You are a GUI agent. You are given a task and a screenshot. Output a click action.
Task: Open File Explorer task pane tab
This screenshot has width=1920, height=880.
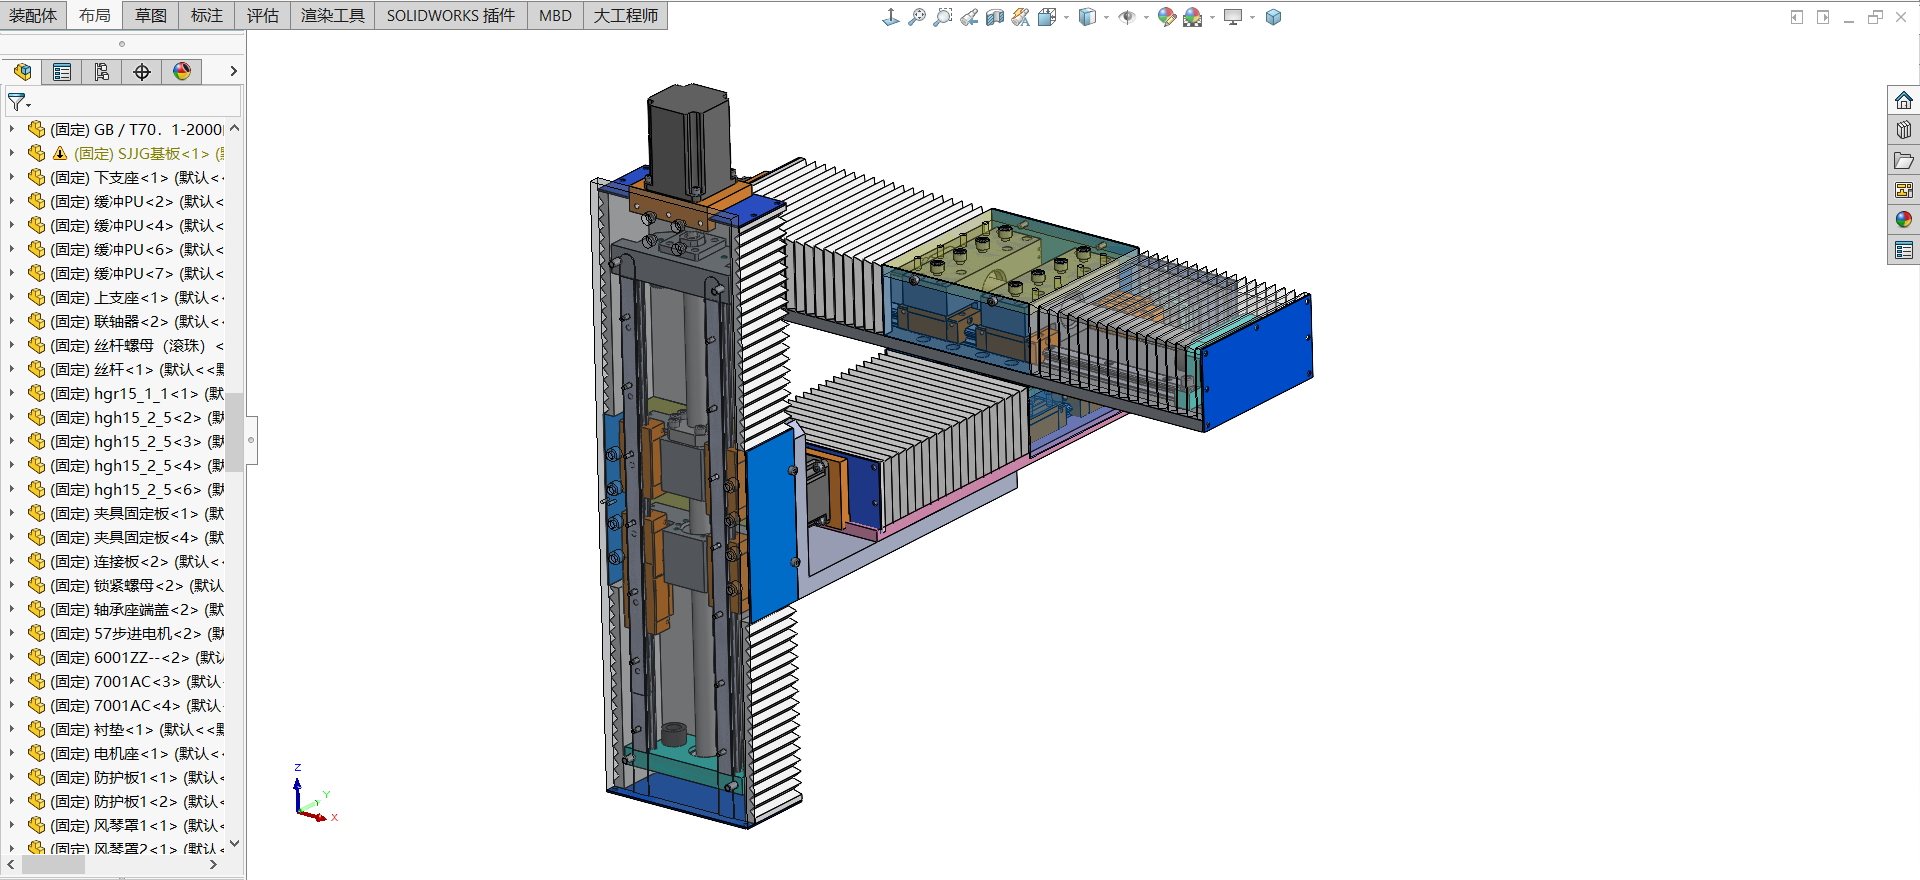[1904, 160]
